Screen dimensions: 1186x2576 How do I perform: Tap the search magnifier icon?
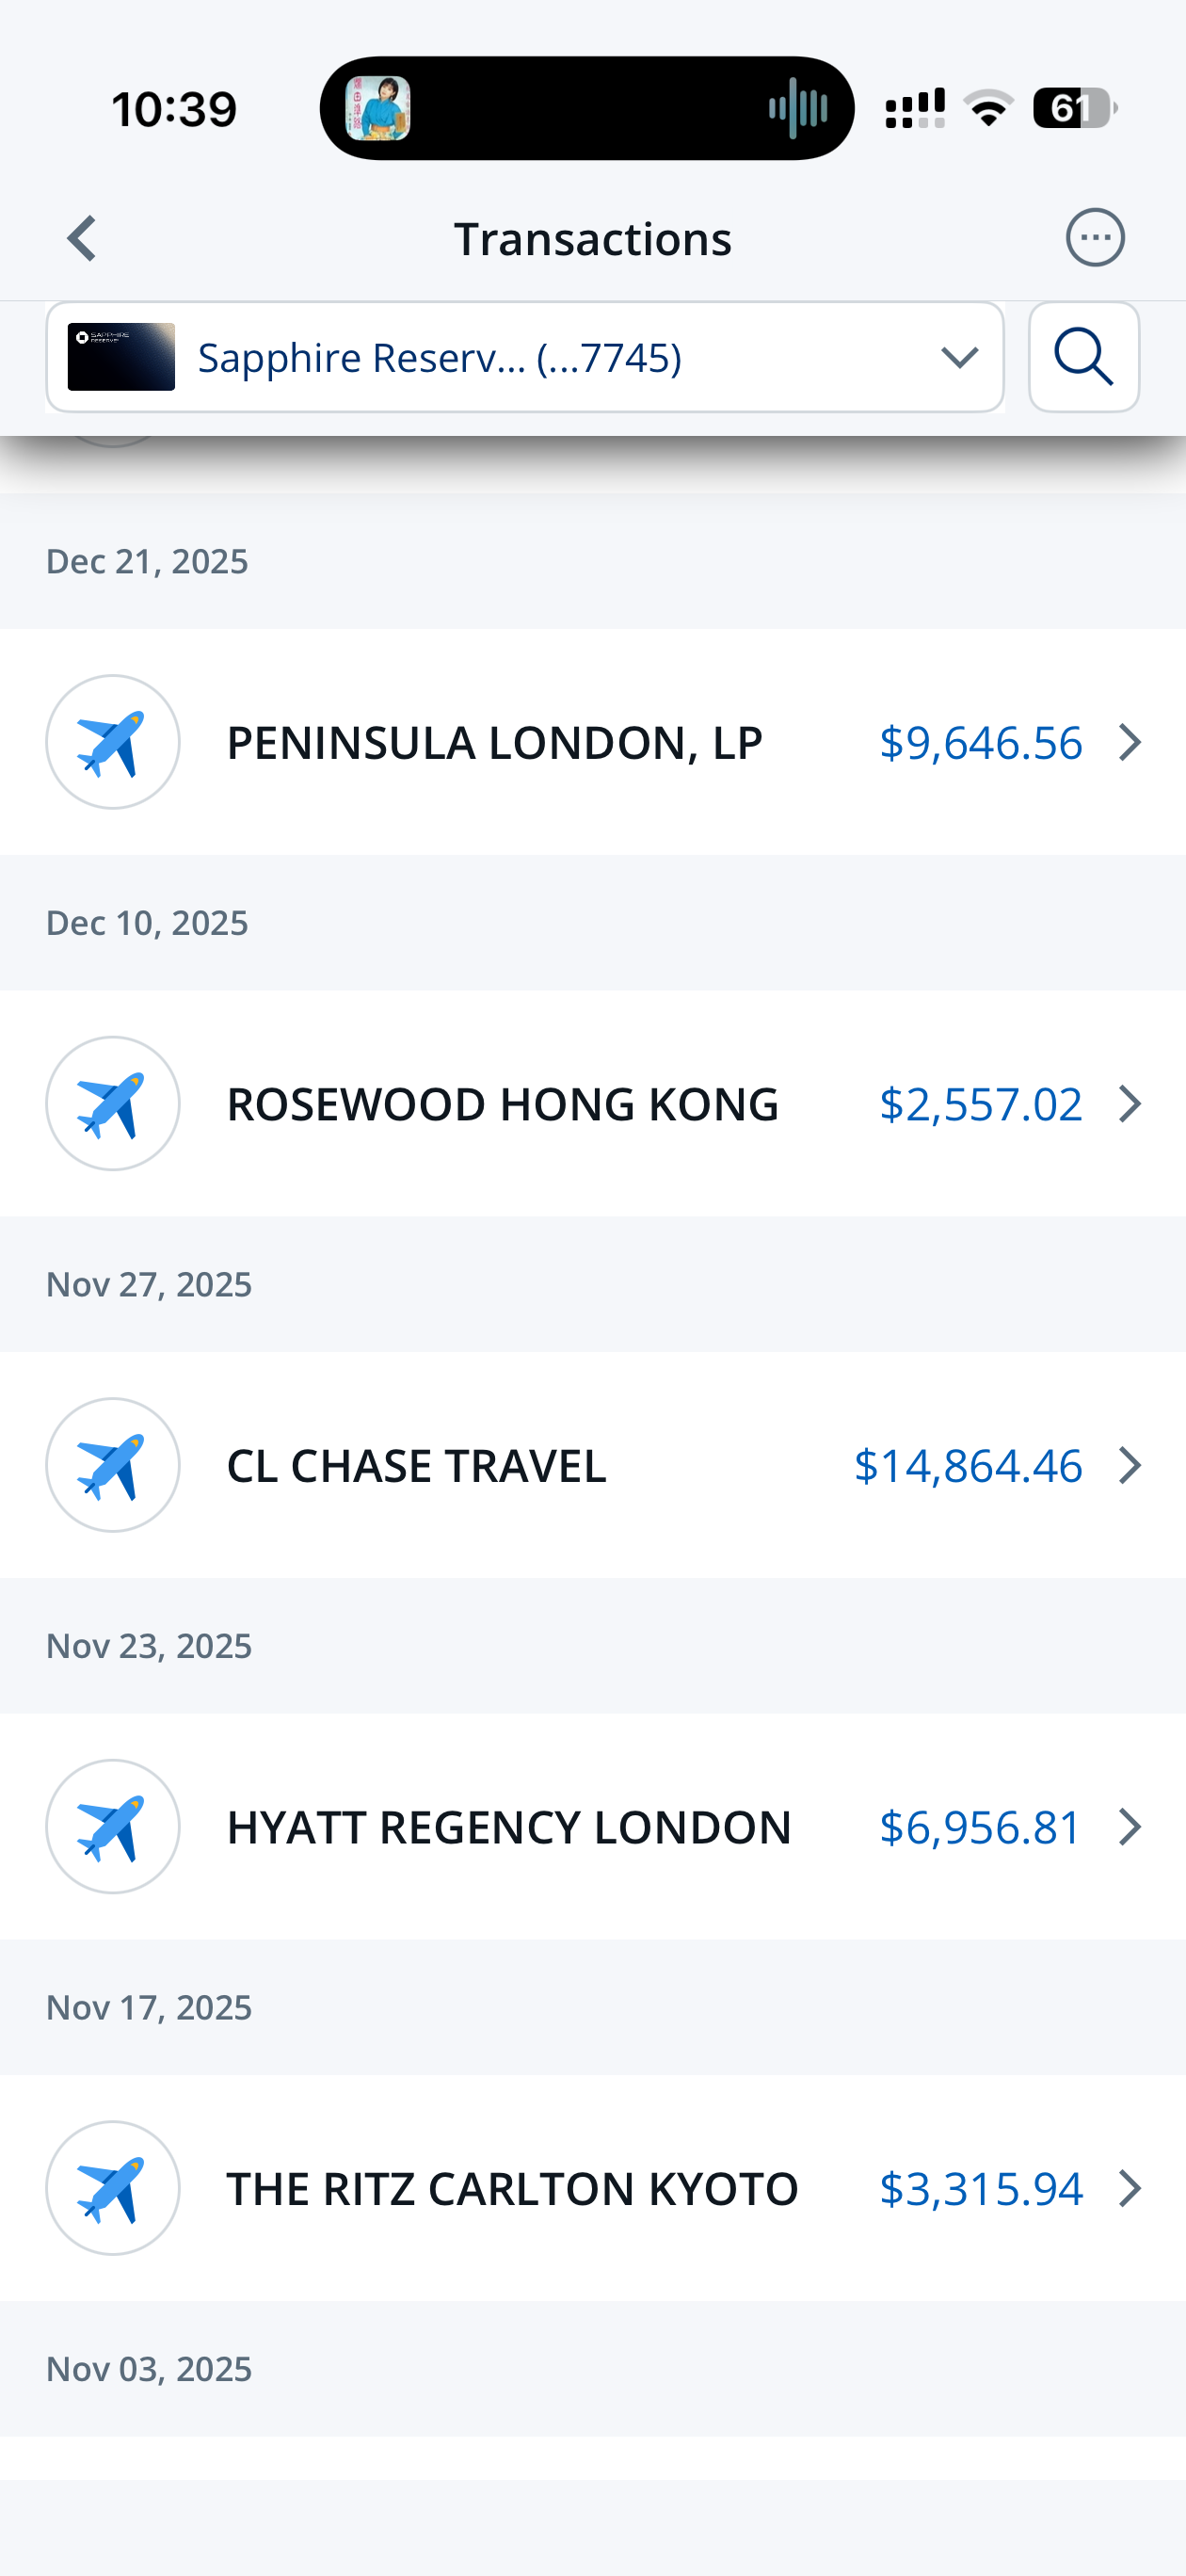point(1083,357)
